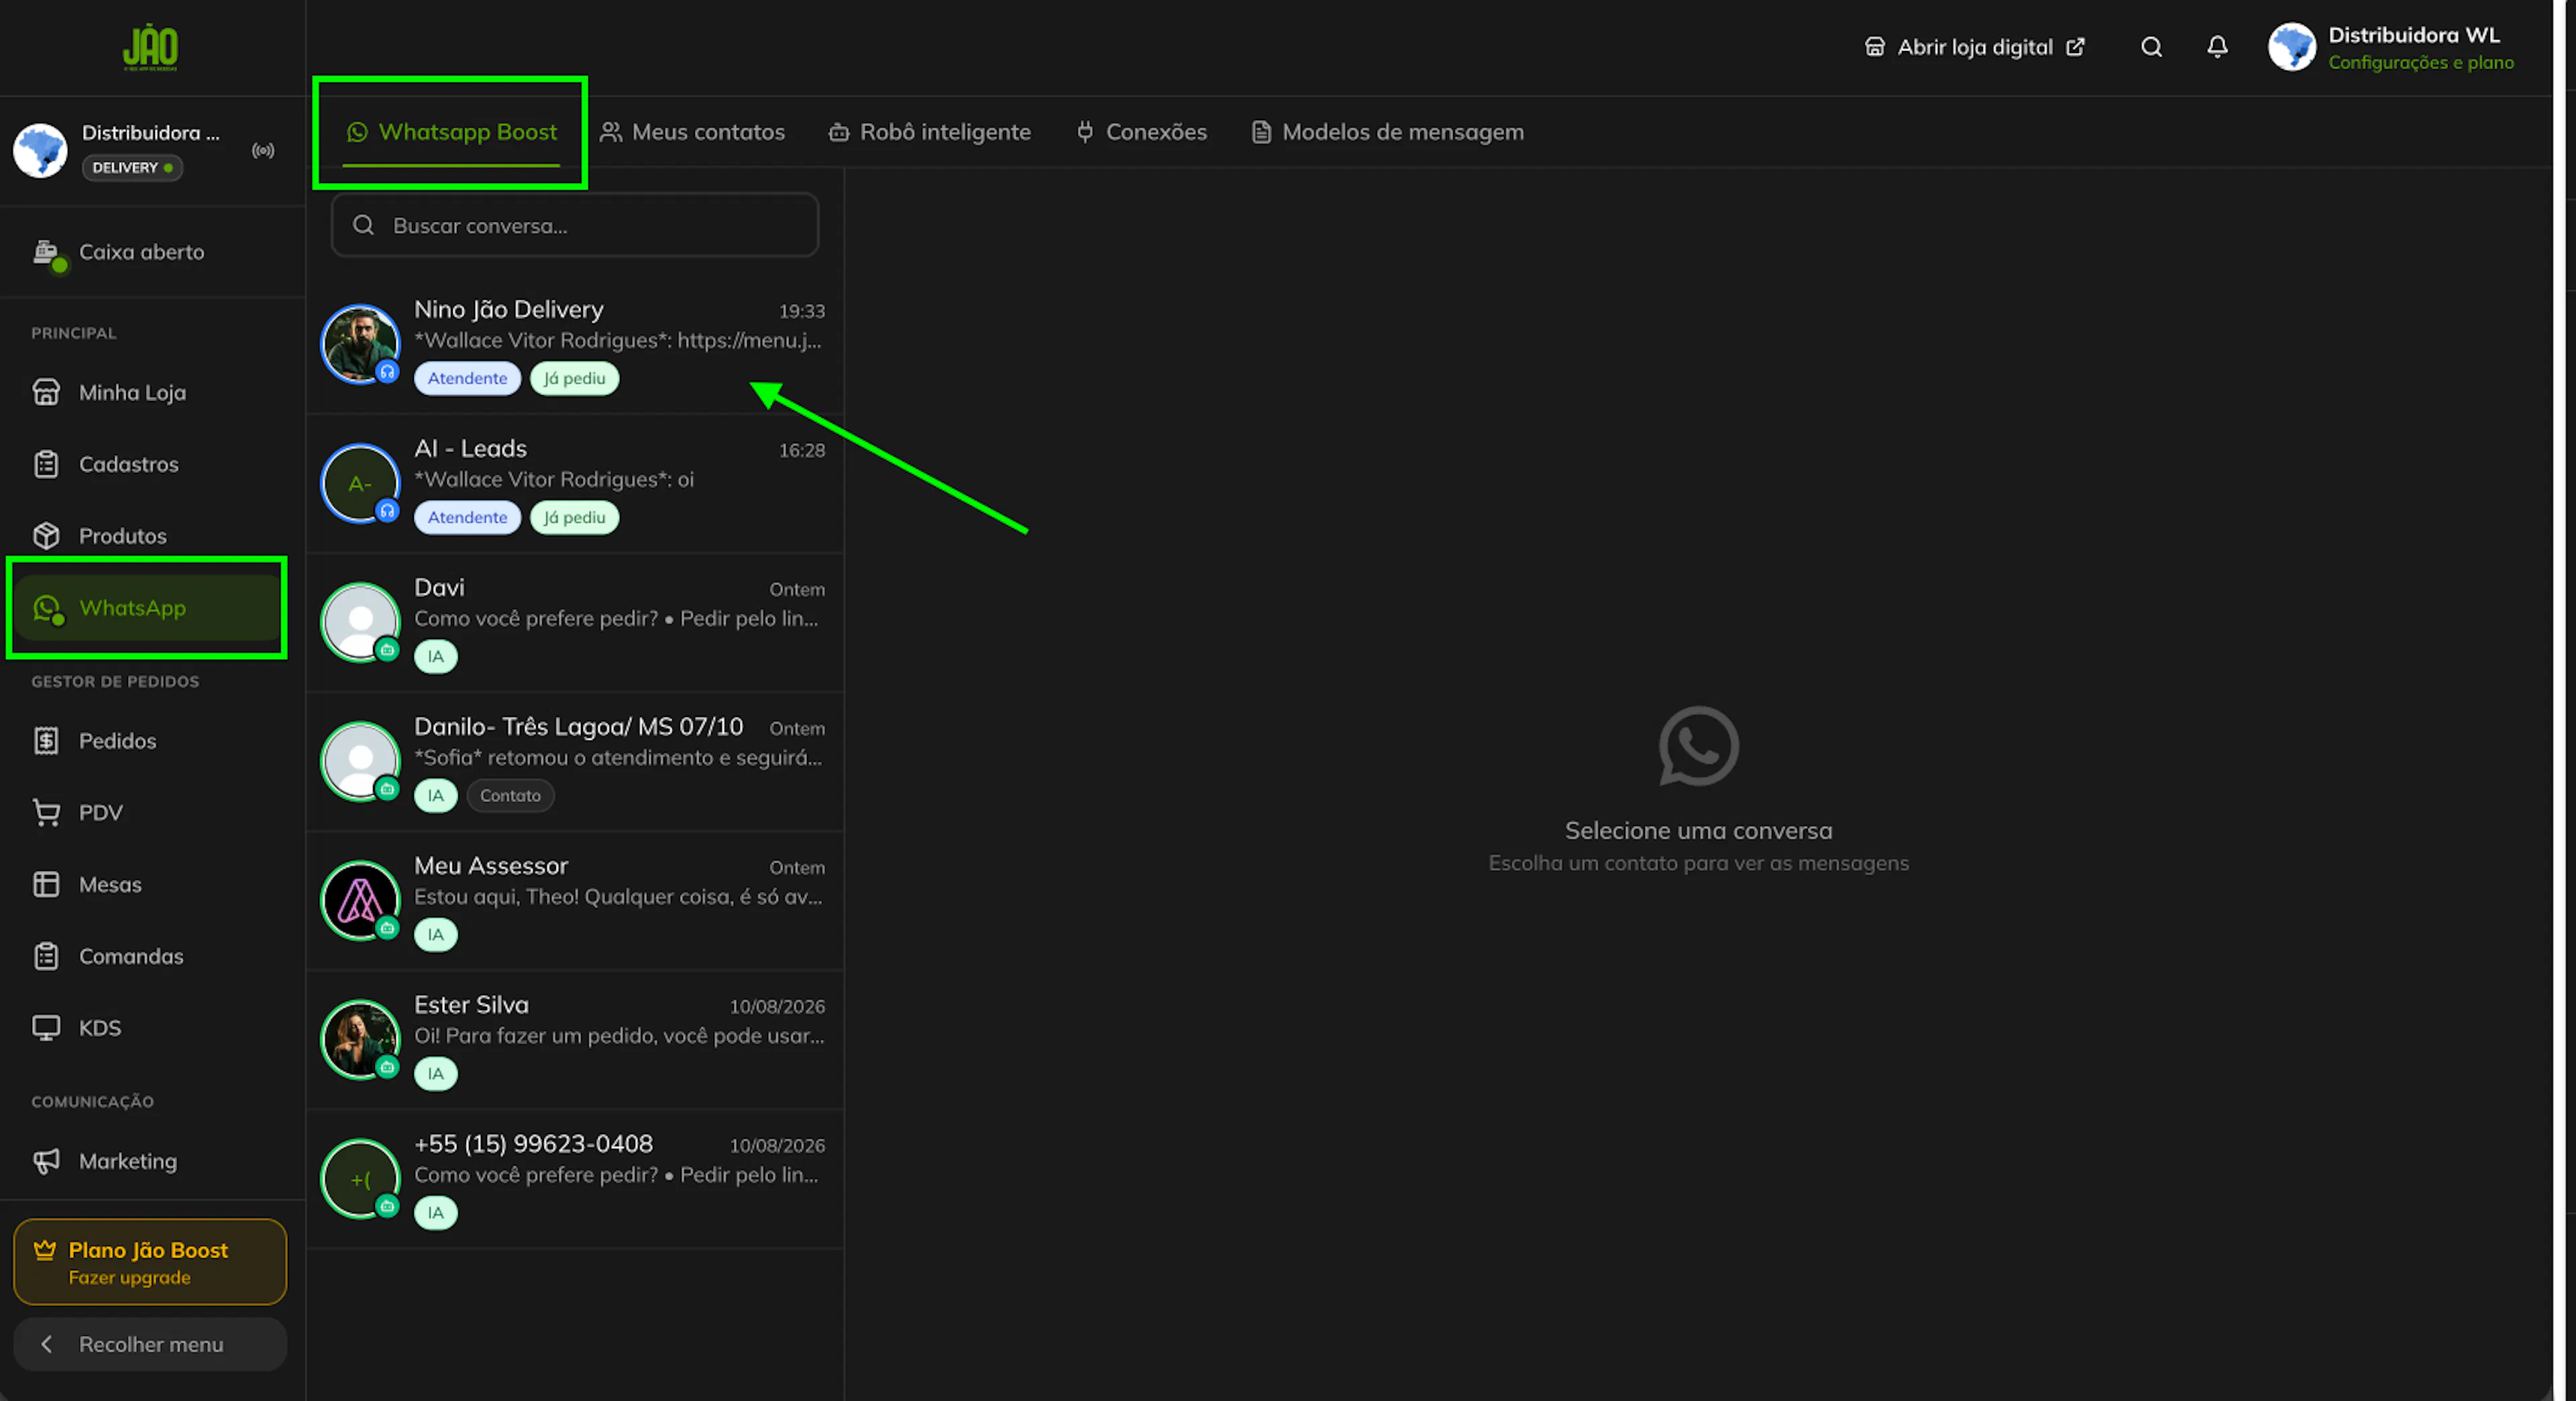This screenshot has height=1401, width=2576.
Task: Click the broadcast signal icon beside Distribuidora
Action: point(263,150)
